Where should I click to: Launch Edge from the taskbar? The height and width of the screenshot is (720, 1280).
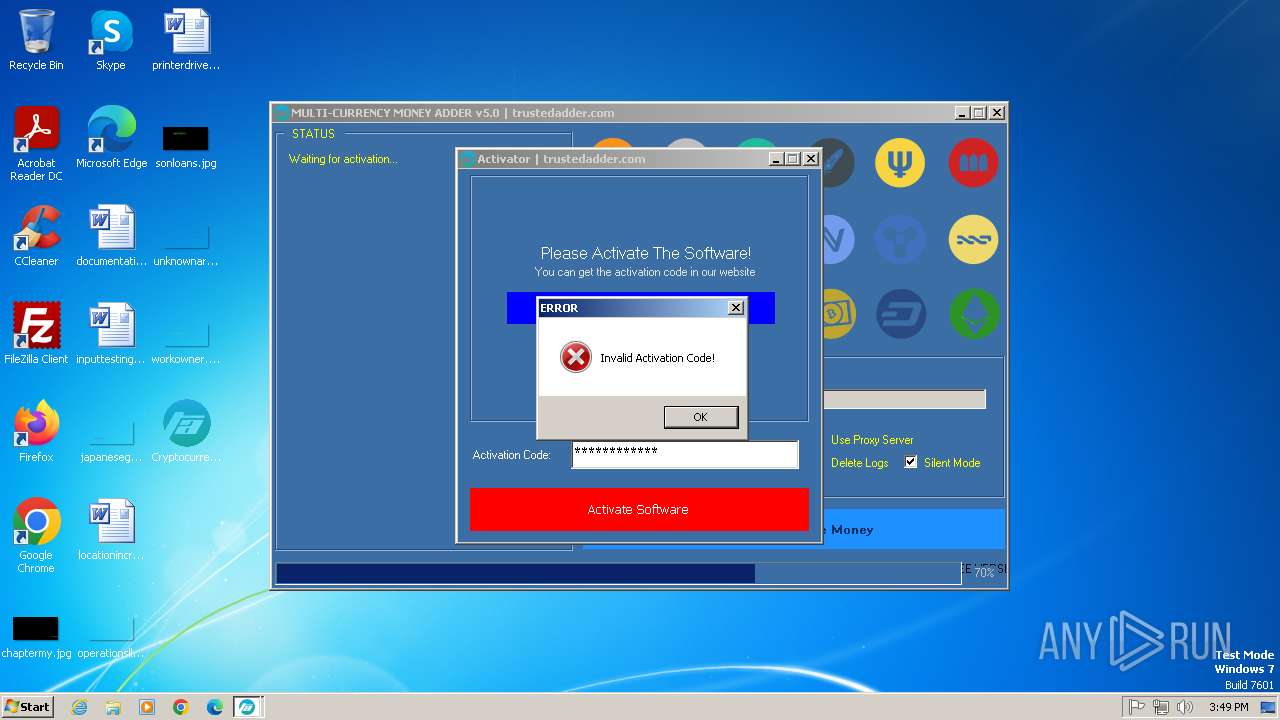pos(215,707)
